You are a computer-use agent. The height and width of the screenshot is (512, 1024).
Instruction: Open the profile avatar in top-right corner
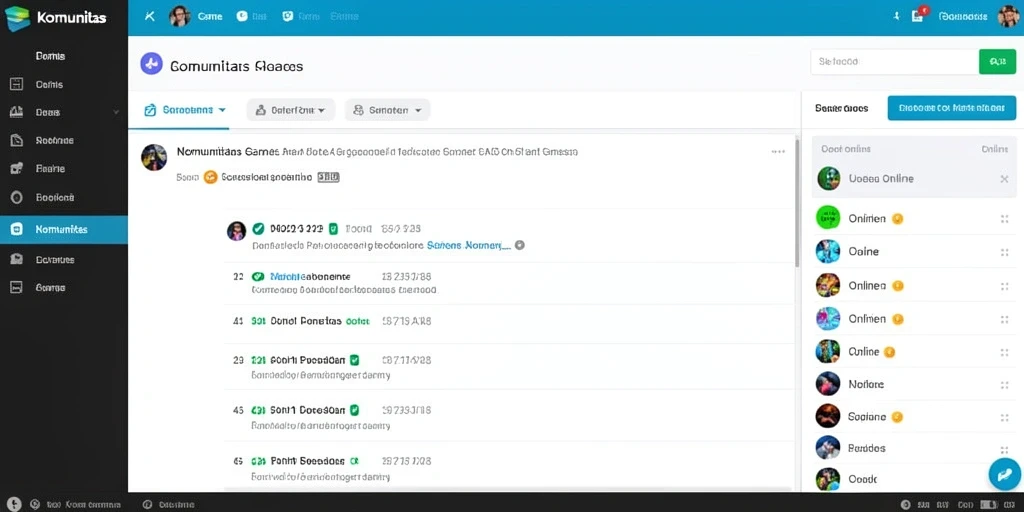pos(1008,16)
